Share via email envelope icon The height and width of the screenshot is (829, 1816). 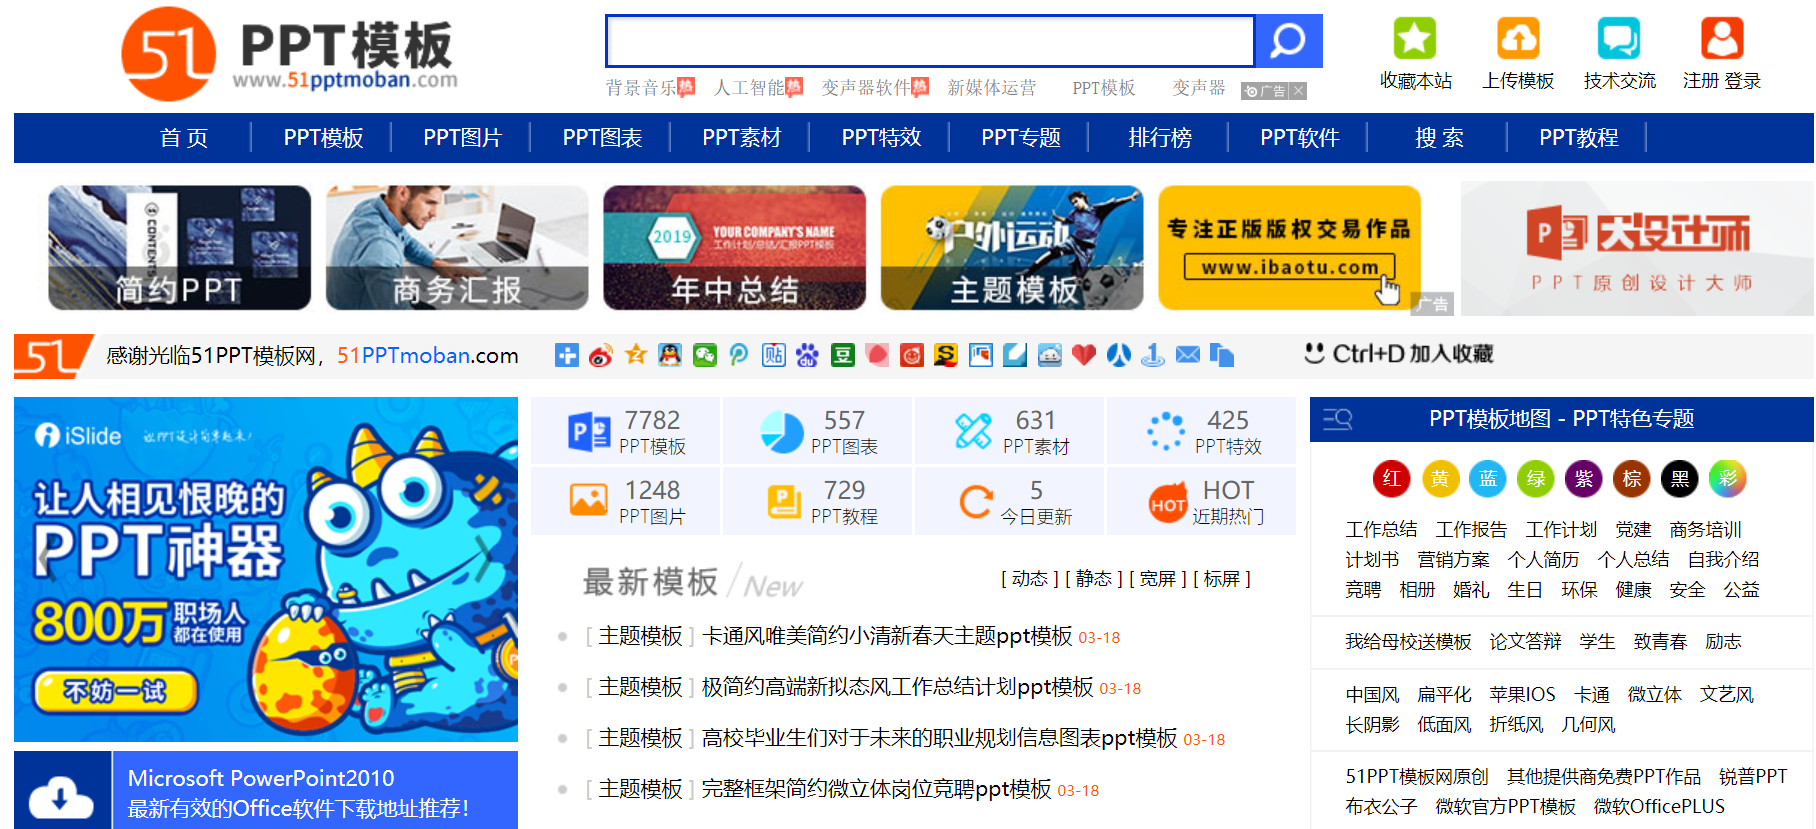coord(1188,355)
